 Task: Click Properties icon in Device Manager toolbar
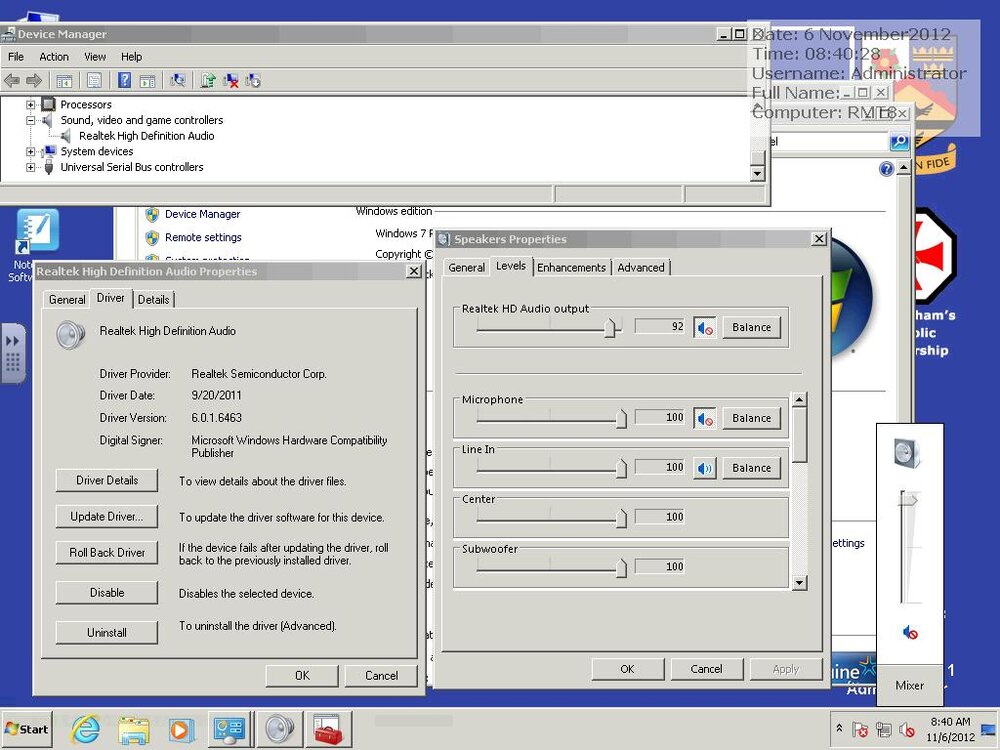(94, 80)
